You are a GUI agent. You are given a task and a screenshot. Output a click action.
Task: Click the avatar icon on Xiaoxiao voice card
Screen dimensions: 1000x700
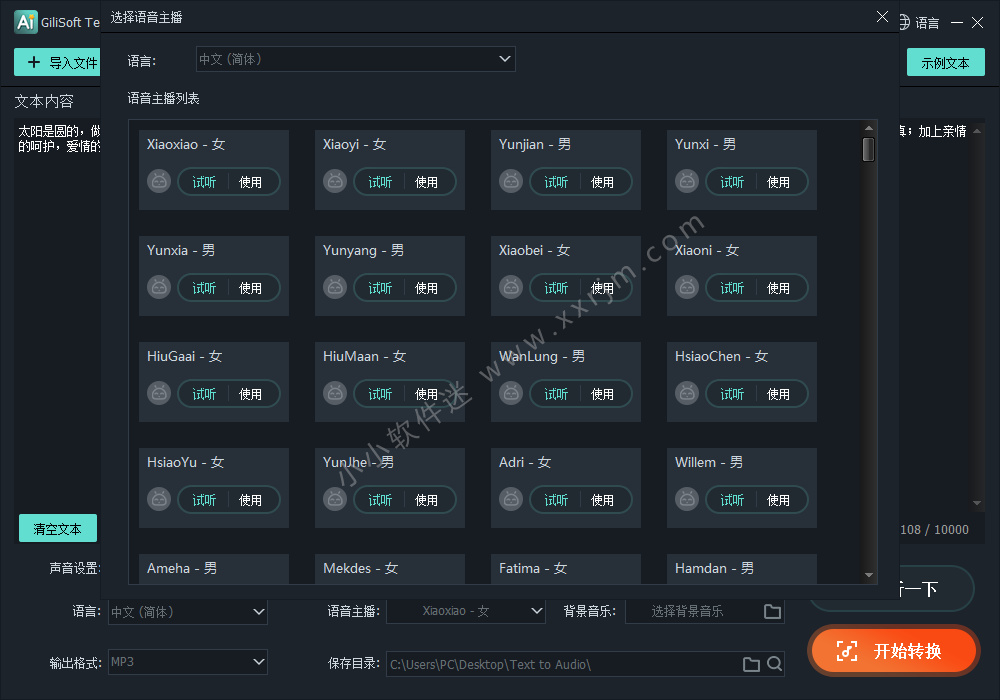[159, 182]
